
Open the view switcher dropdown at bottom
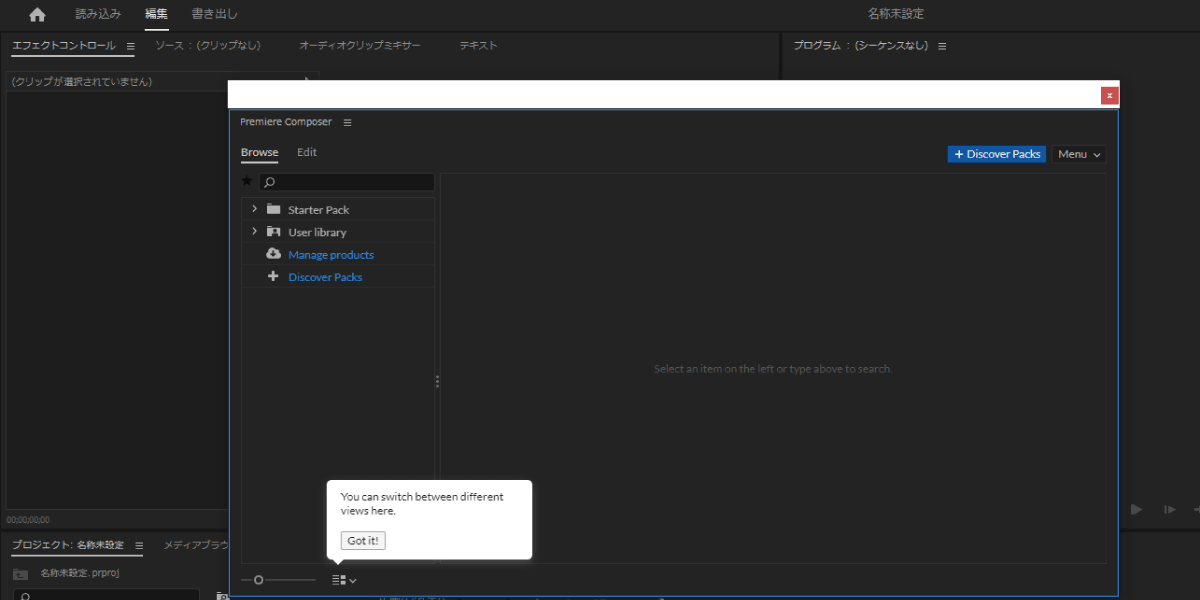click(345, 580)
